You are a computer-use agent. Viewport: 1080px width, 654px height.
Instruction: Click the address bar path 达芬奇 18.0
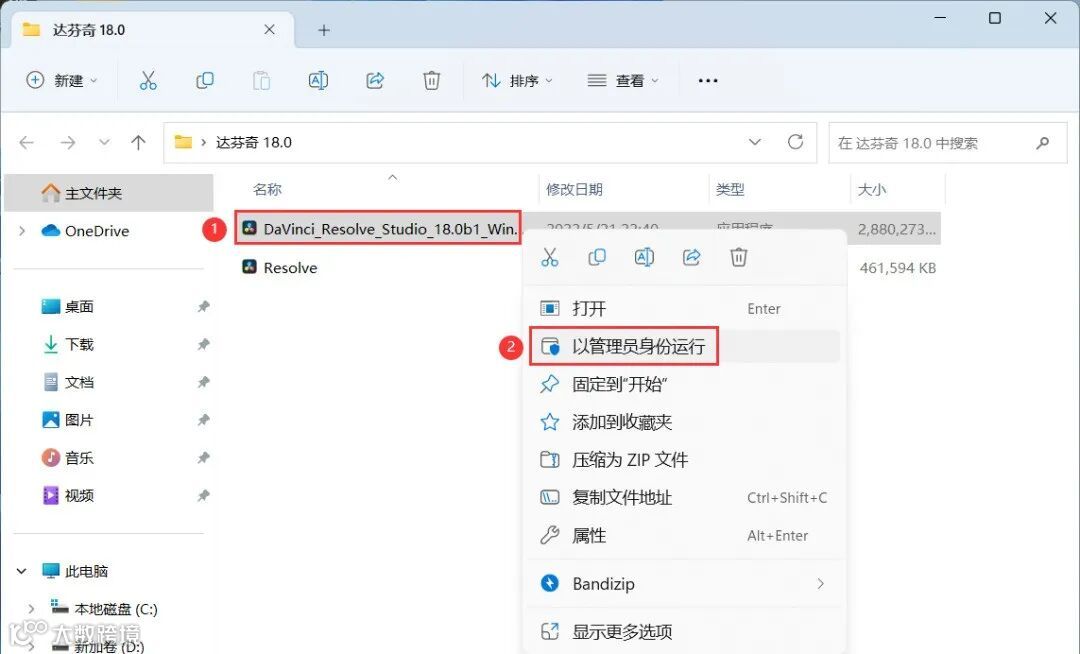254,143
